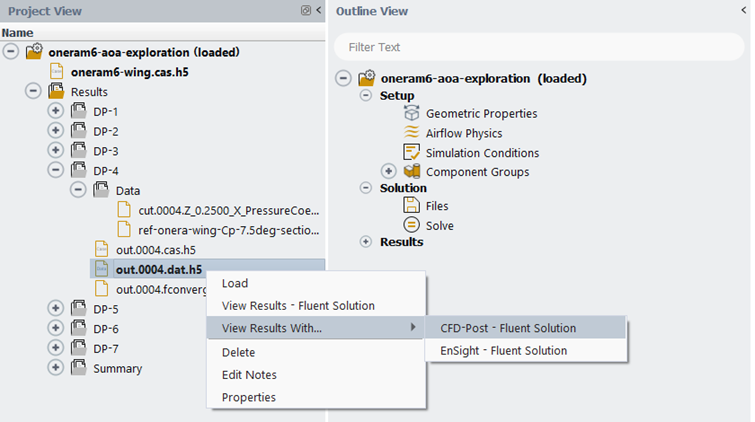Click Load in the context menu
The width and height of the screenshot is (755, 422).
point(235,283)
